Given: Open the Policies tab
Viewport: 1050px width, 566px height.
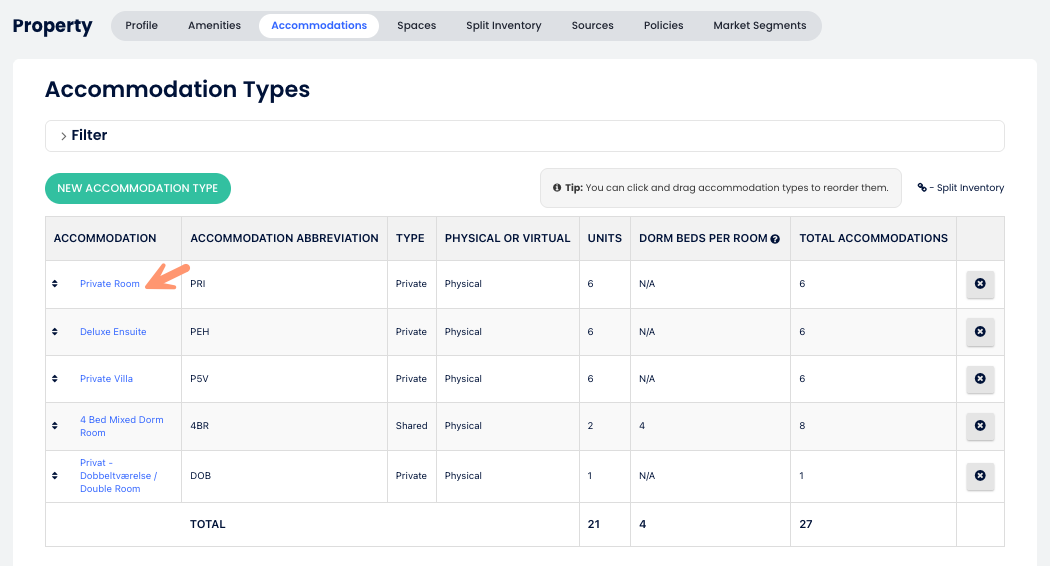Looking at the screenshot, I should [663, 26].
